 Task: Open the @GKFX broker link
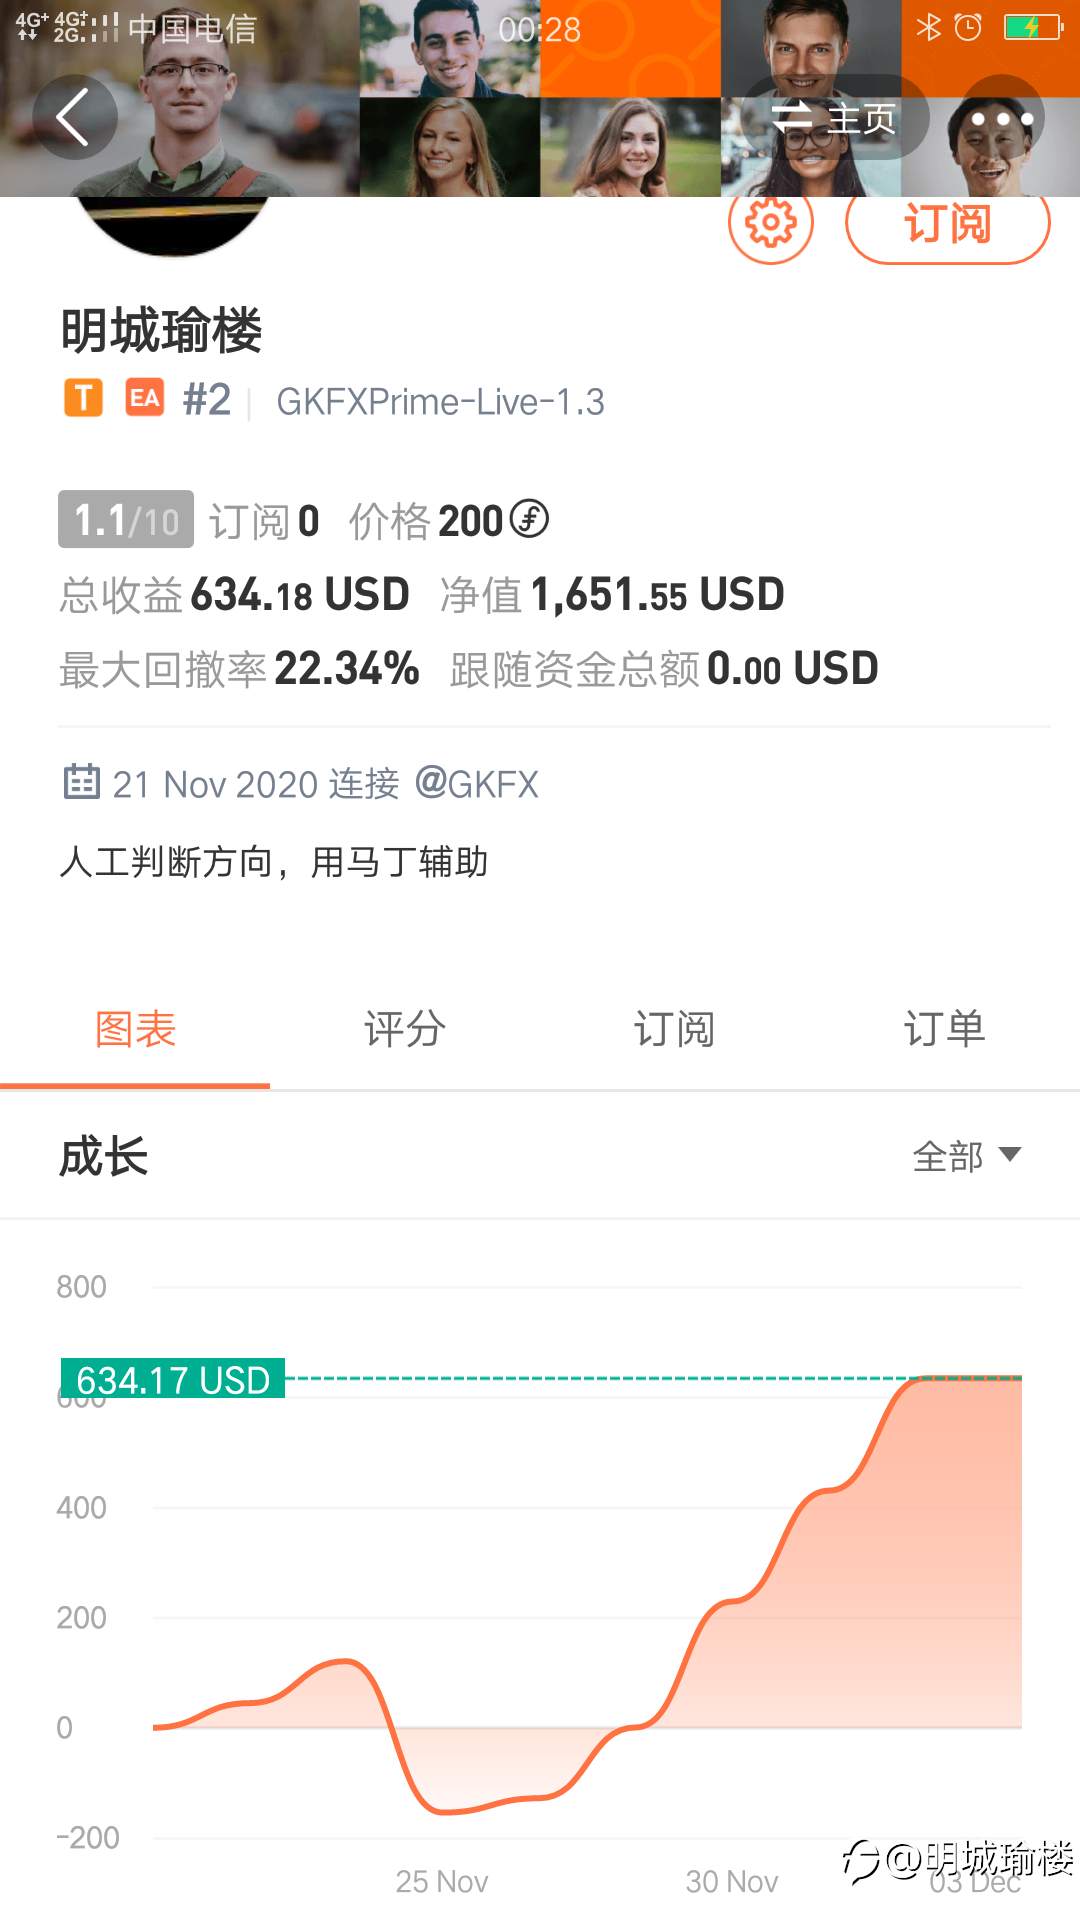point(476,784)
